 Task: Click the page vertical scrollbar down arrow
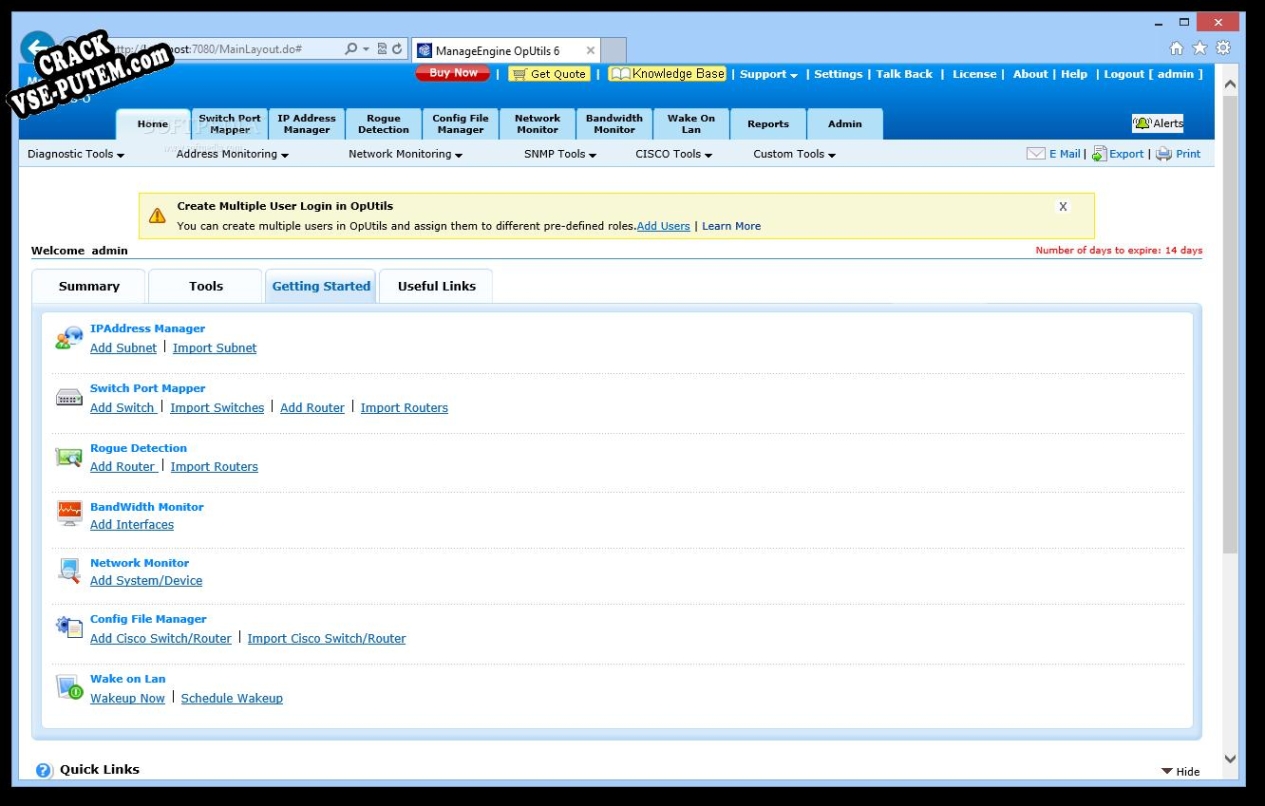coord(1230,759)
